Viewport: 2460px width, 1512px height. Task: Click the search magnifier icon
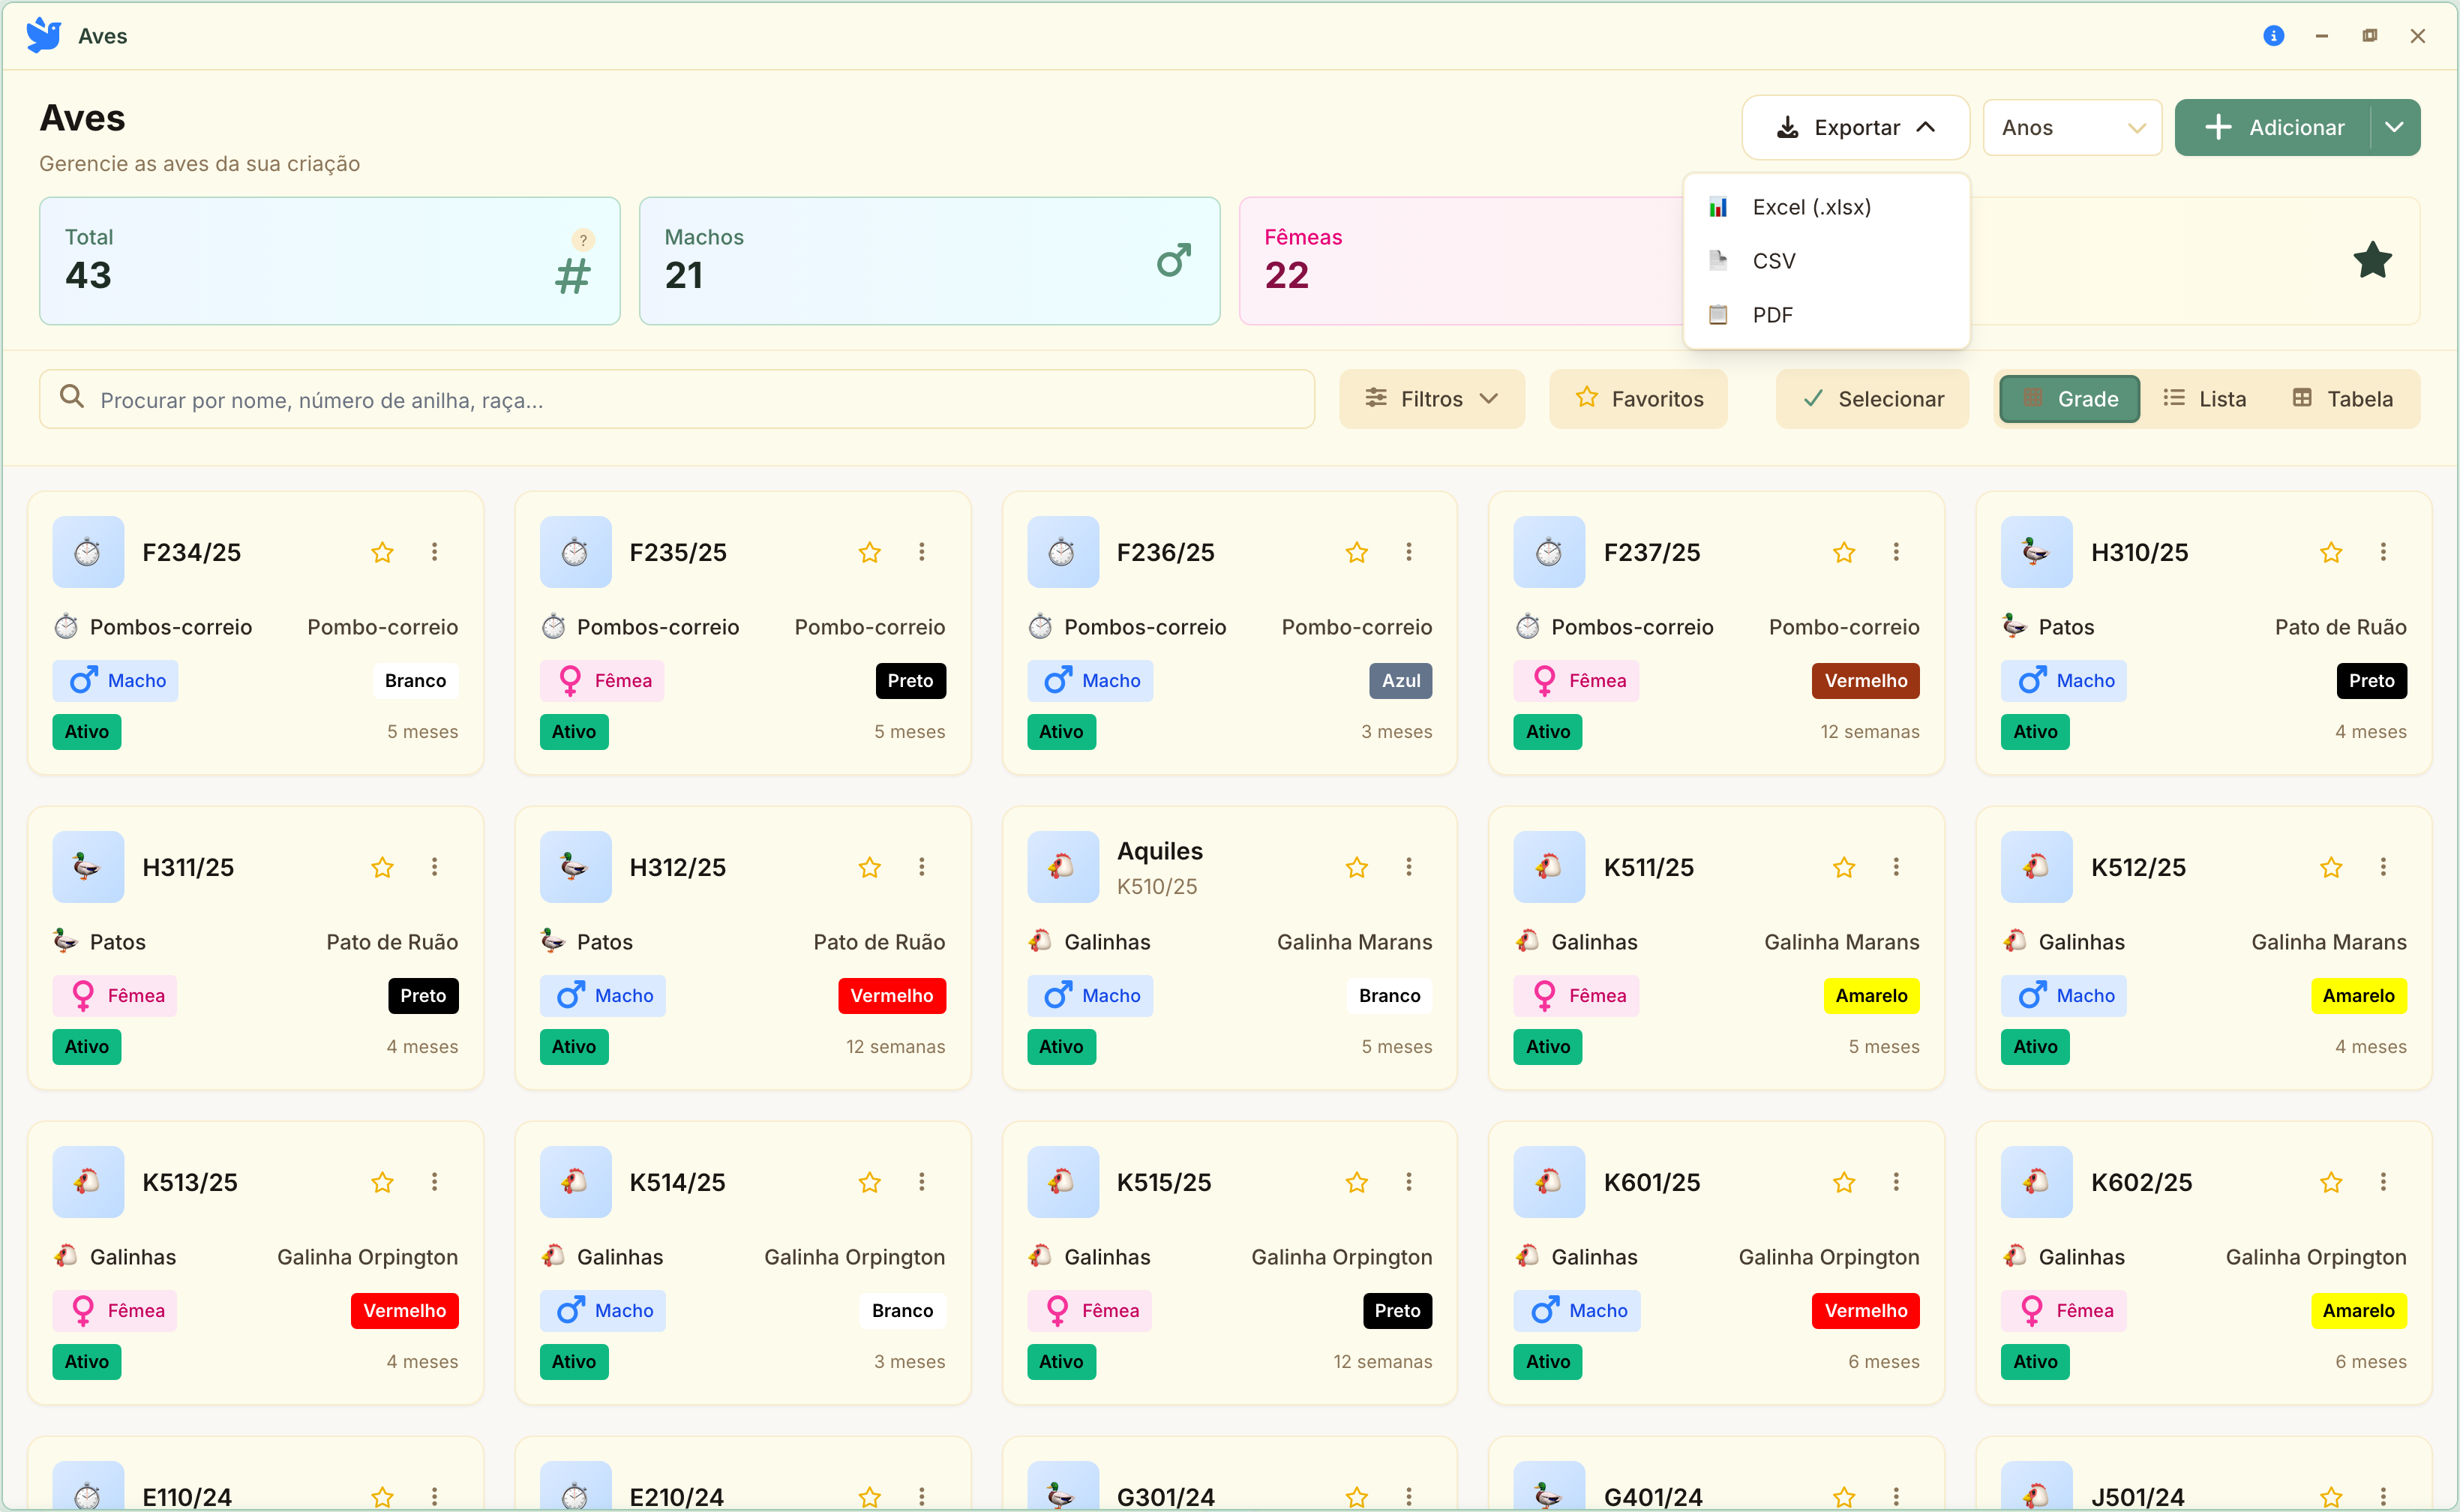[72, 397]
